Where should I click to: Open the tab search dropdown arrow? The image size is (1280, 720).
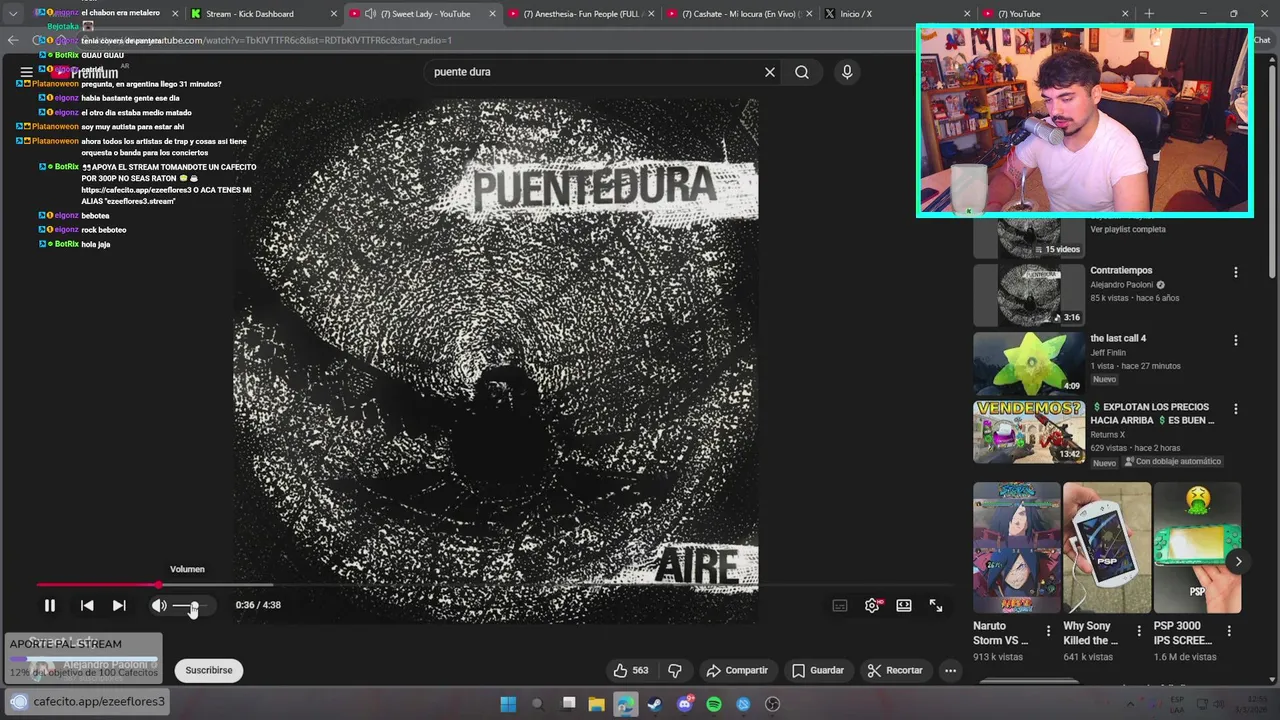point(13,14)
